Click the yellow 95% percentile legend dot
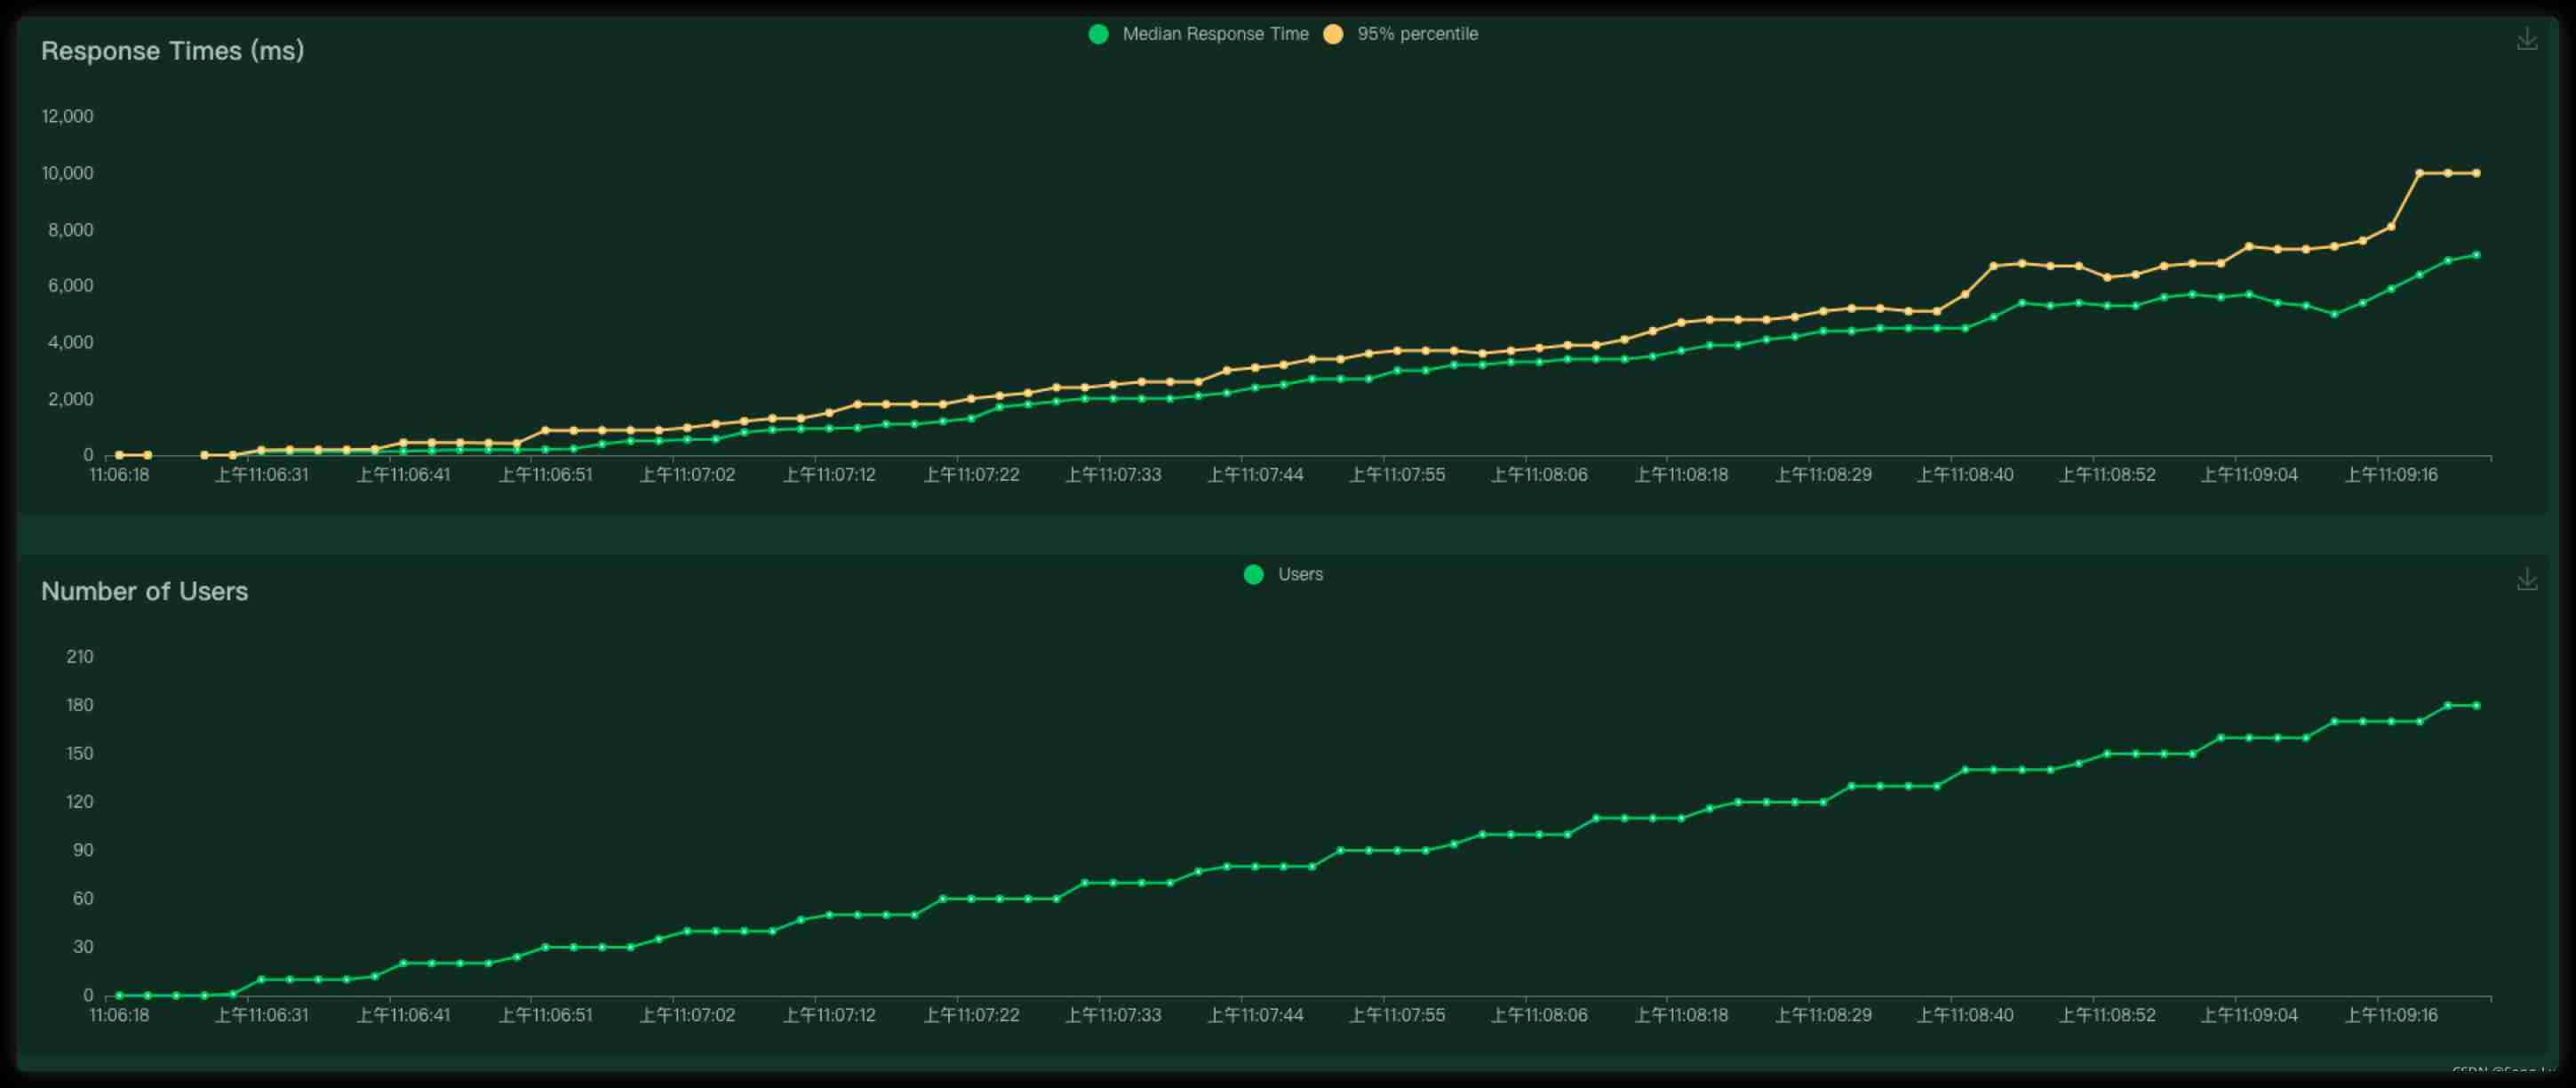Viewport: 2576px width, 1088px height. (1333, 34)
